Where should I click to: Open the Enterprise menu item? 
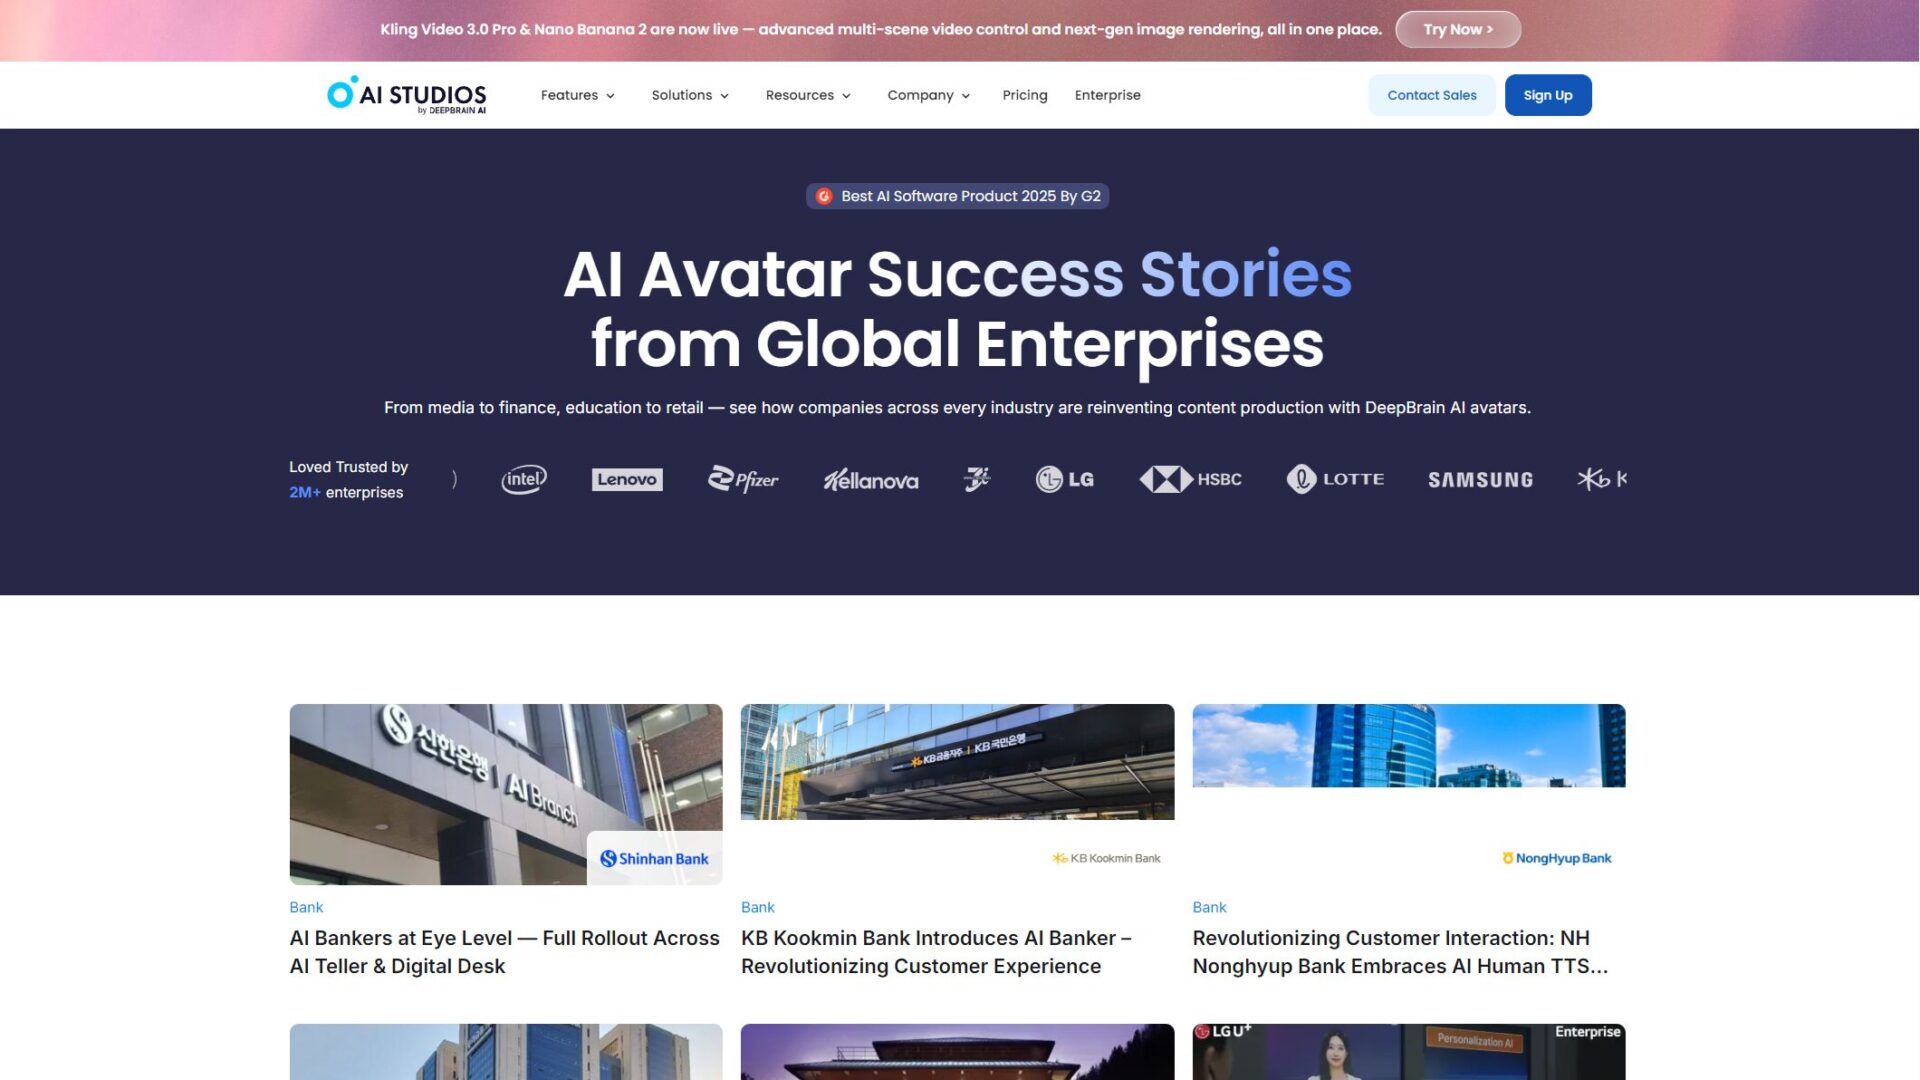pyautogui.click(x=1108, y=95)
